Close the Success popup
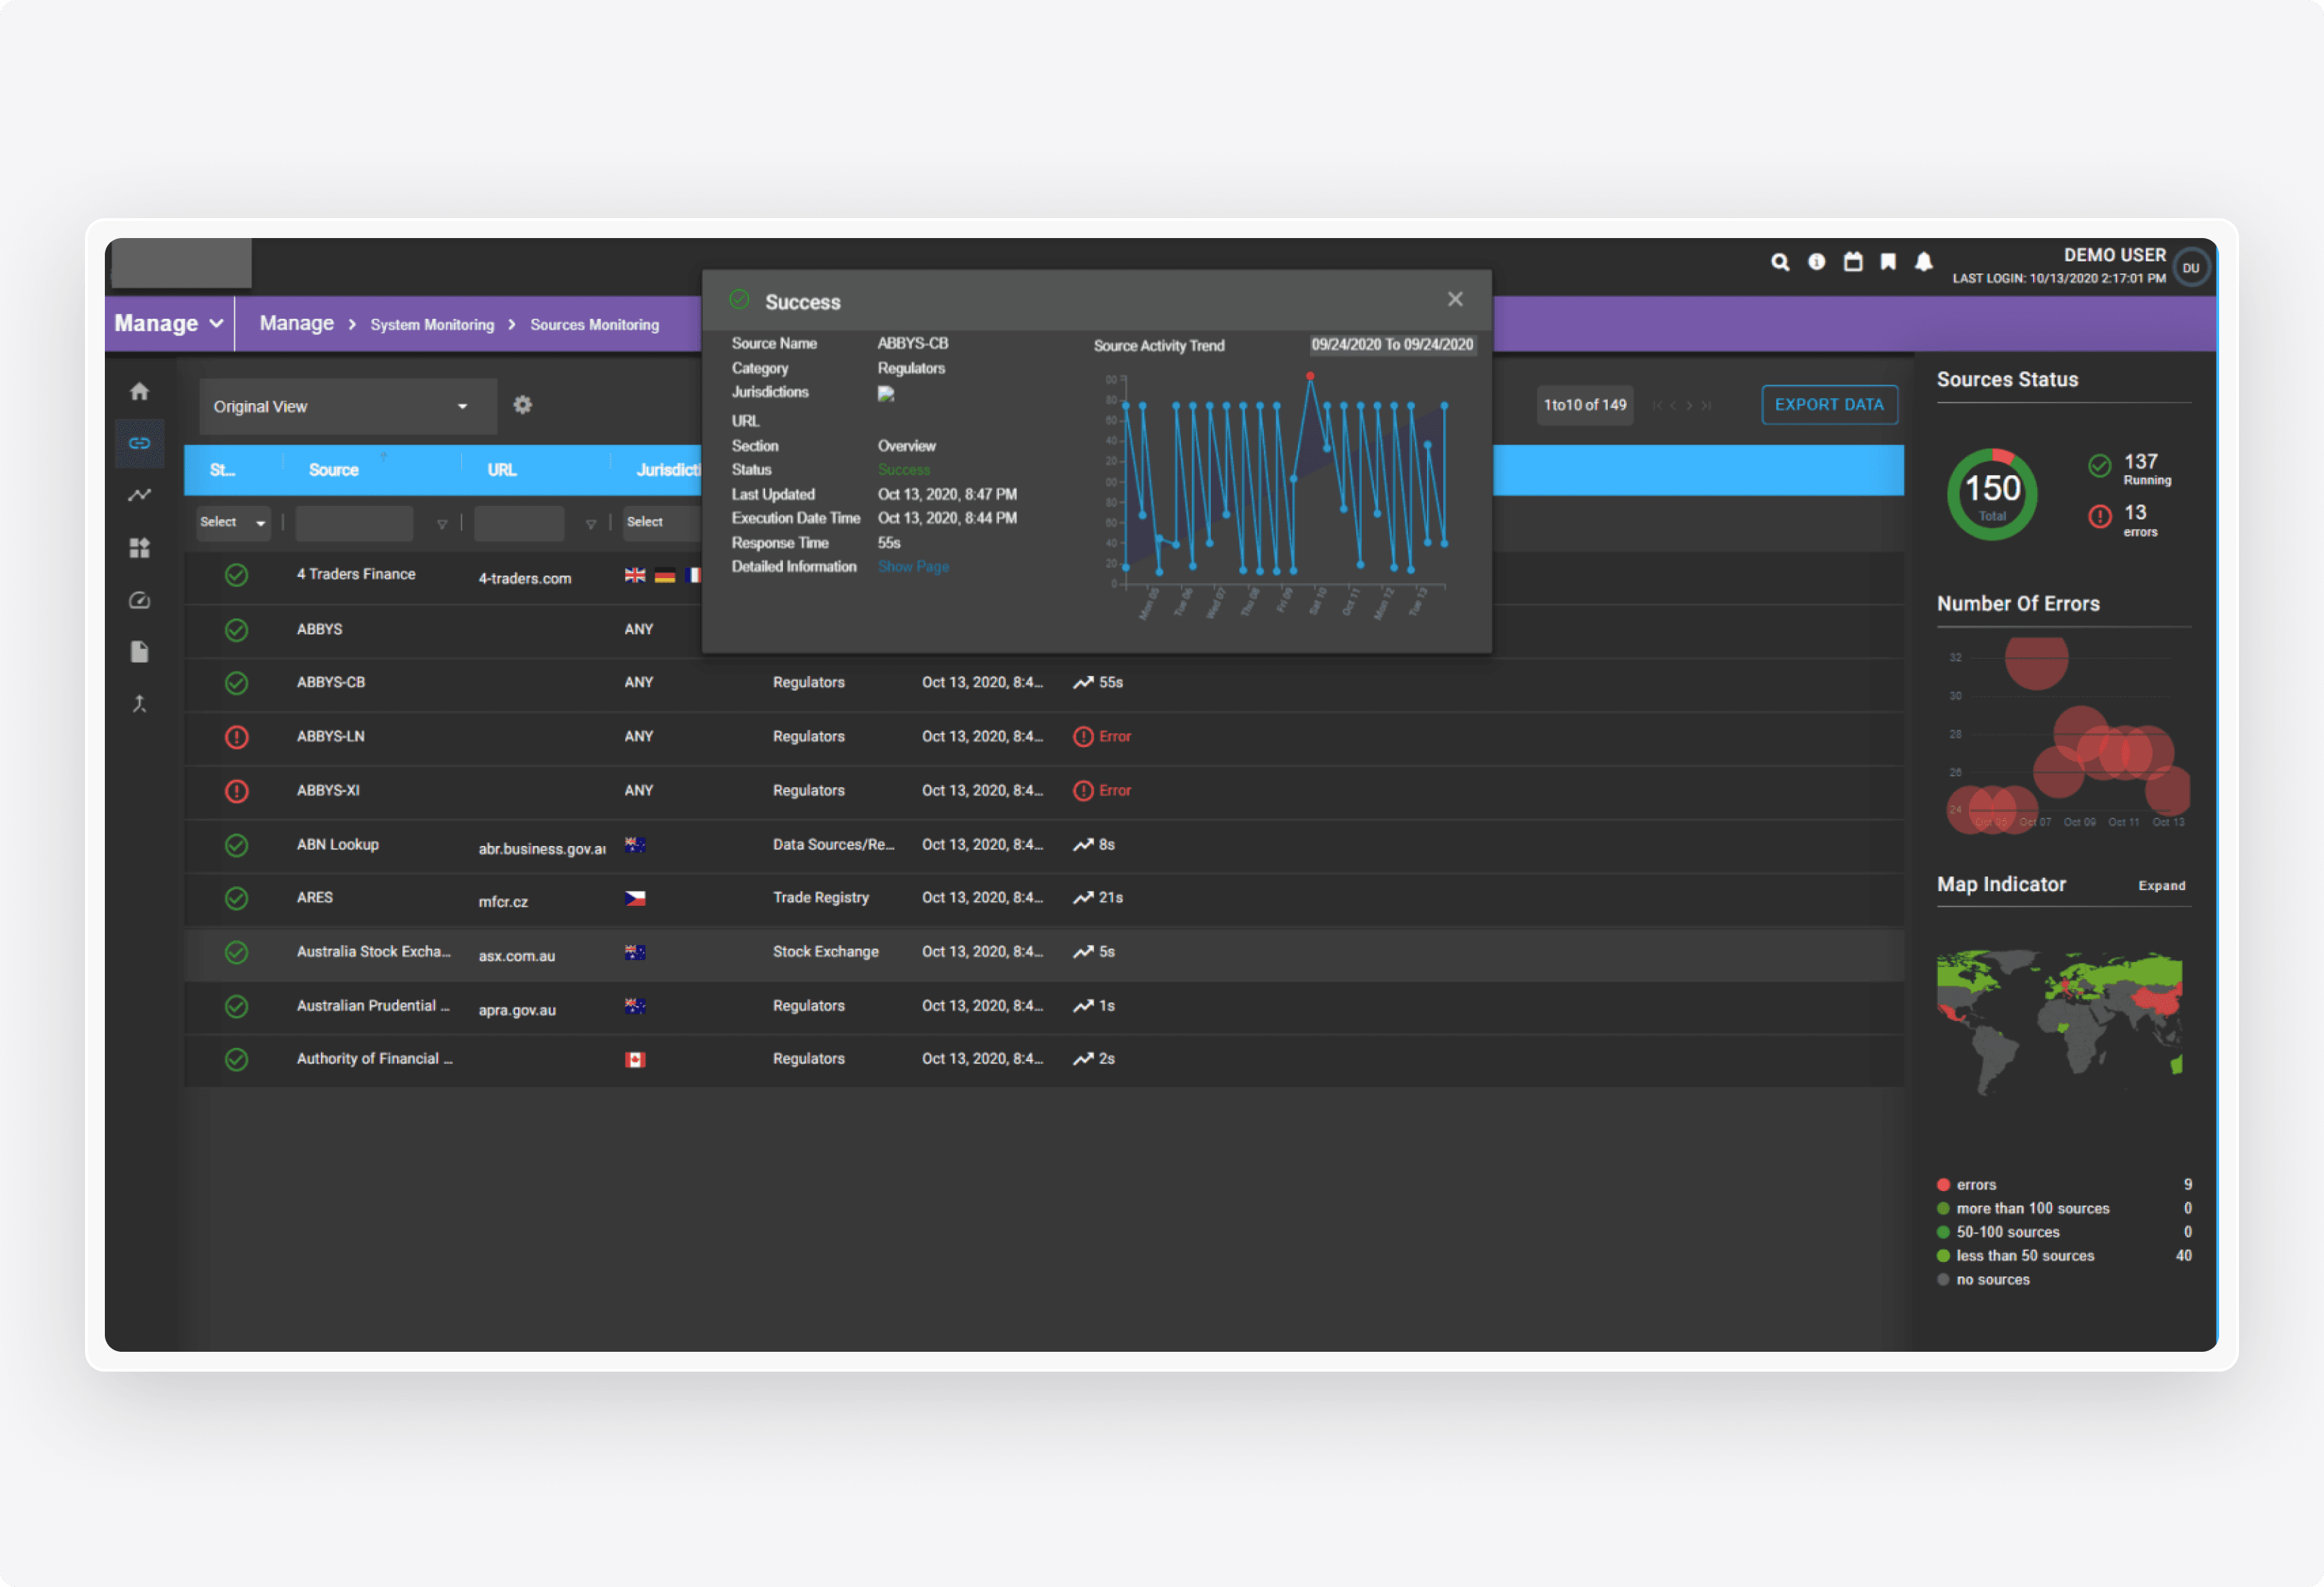Viewport: 2324px width, 1587px height. 1455,299
